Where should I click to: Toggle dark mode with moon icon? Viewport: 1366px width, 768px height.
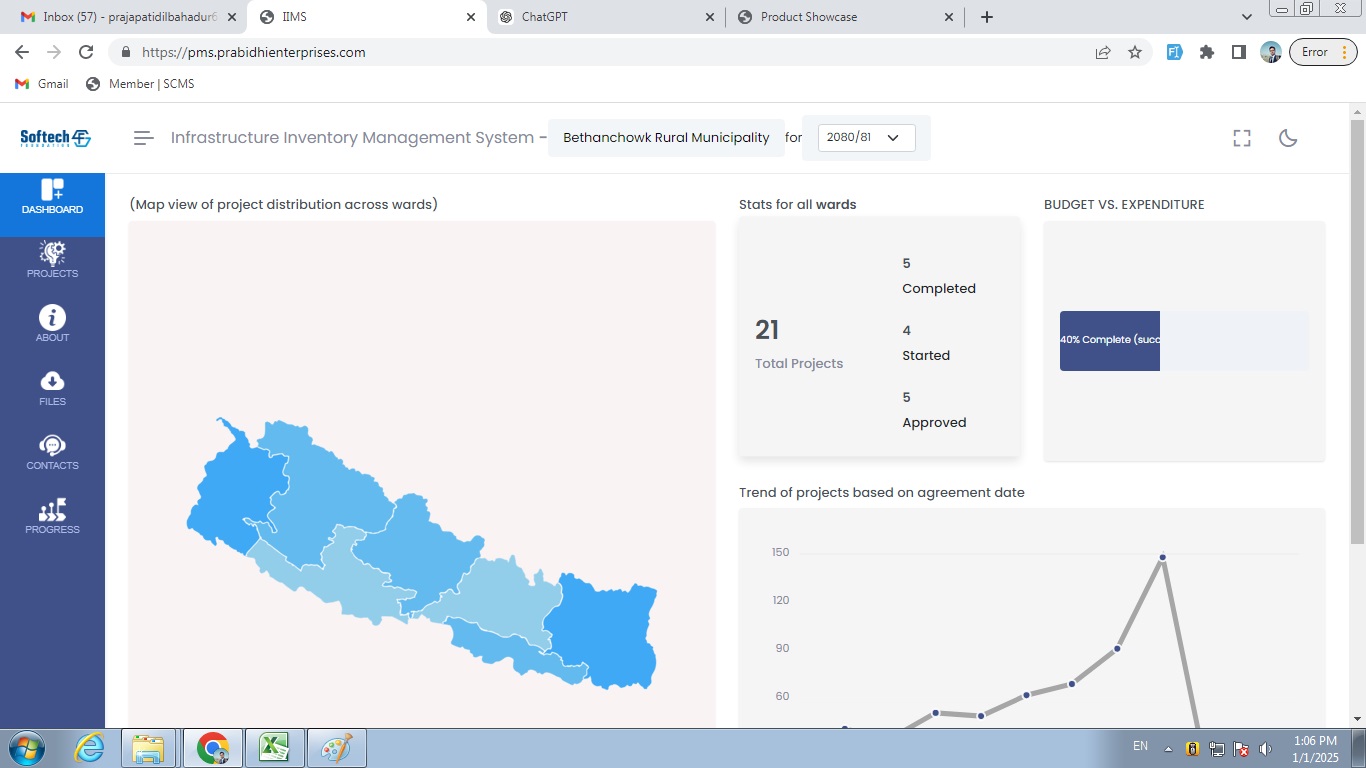click(x=1288, y=138)
